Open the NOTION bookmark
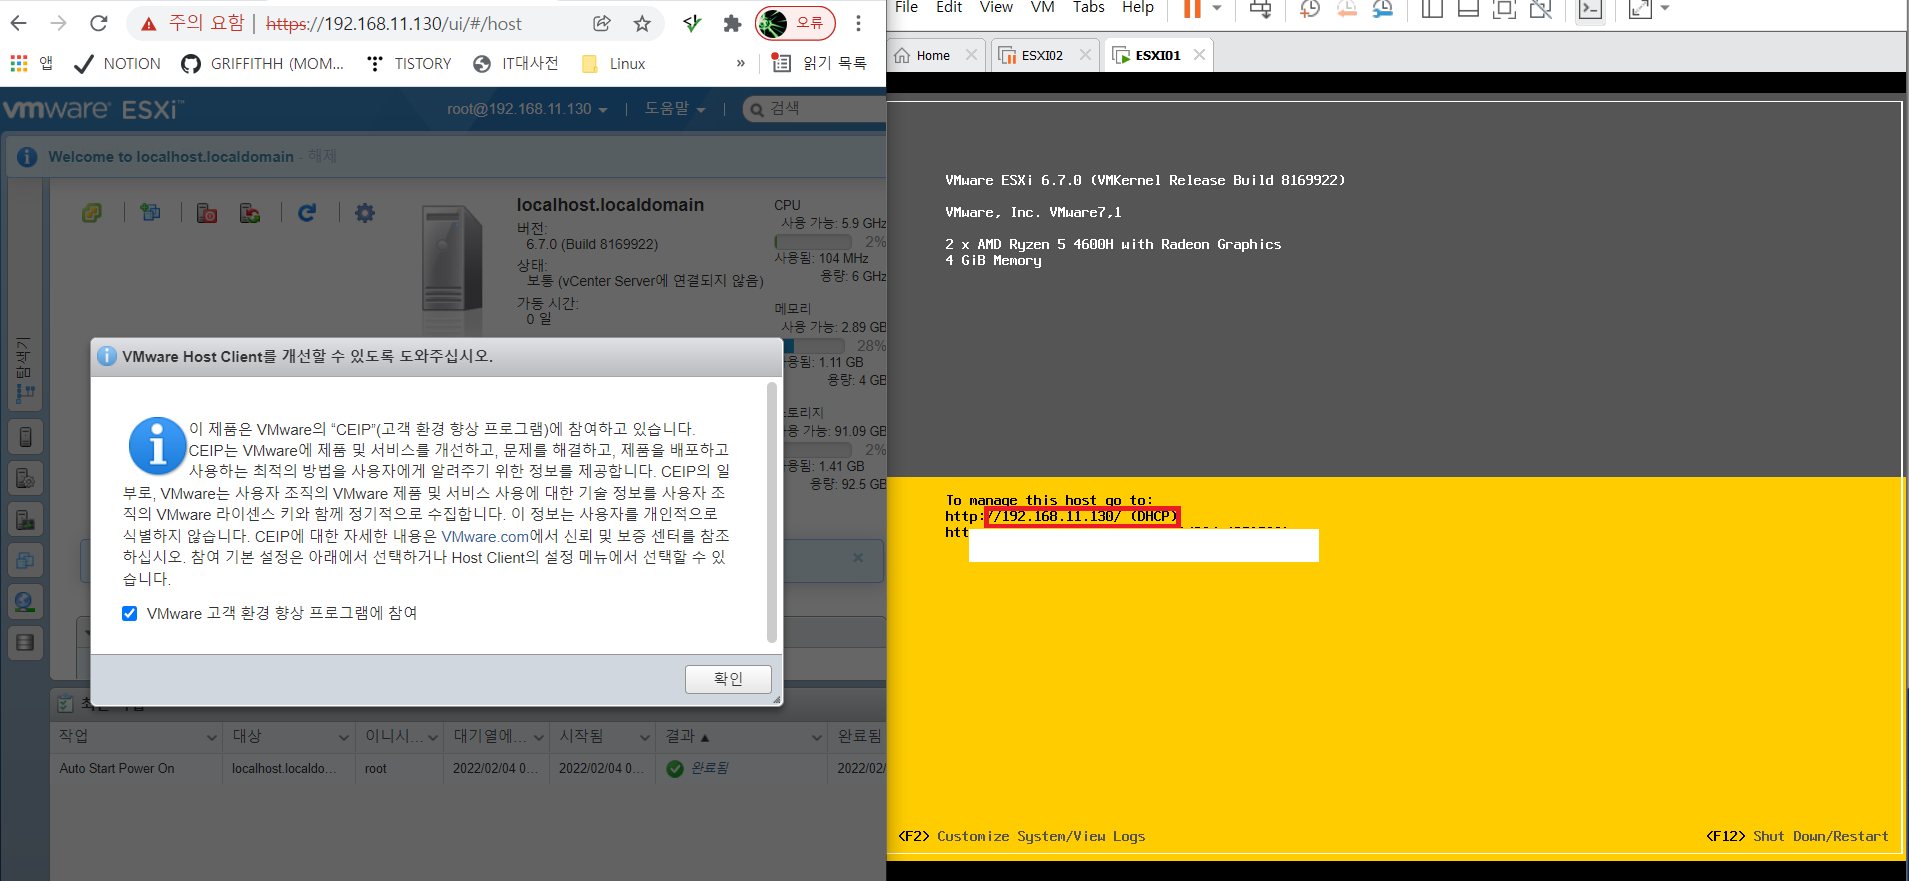The width and height of the screenshot is (1909, 881). pos(118,63)
